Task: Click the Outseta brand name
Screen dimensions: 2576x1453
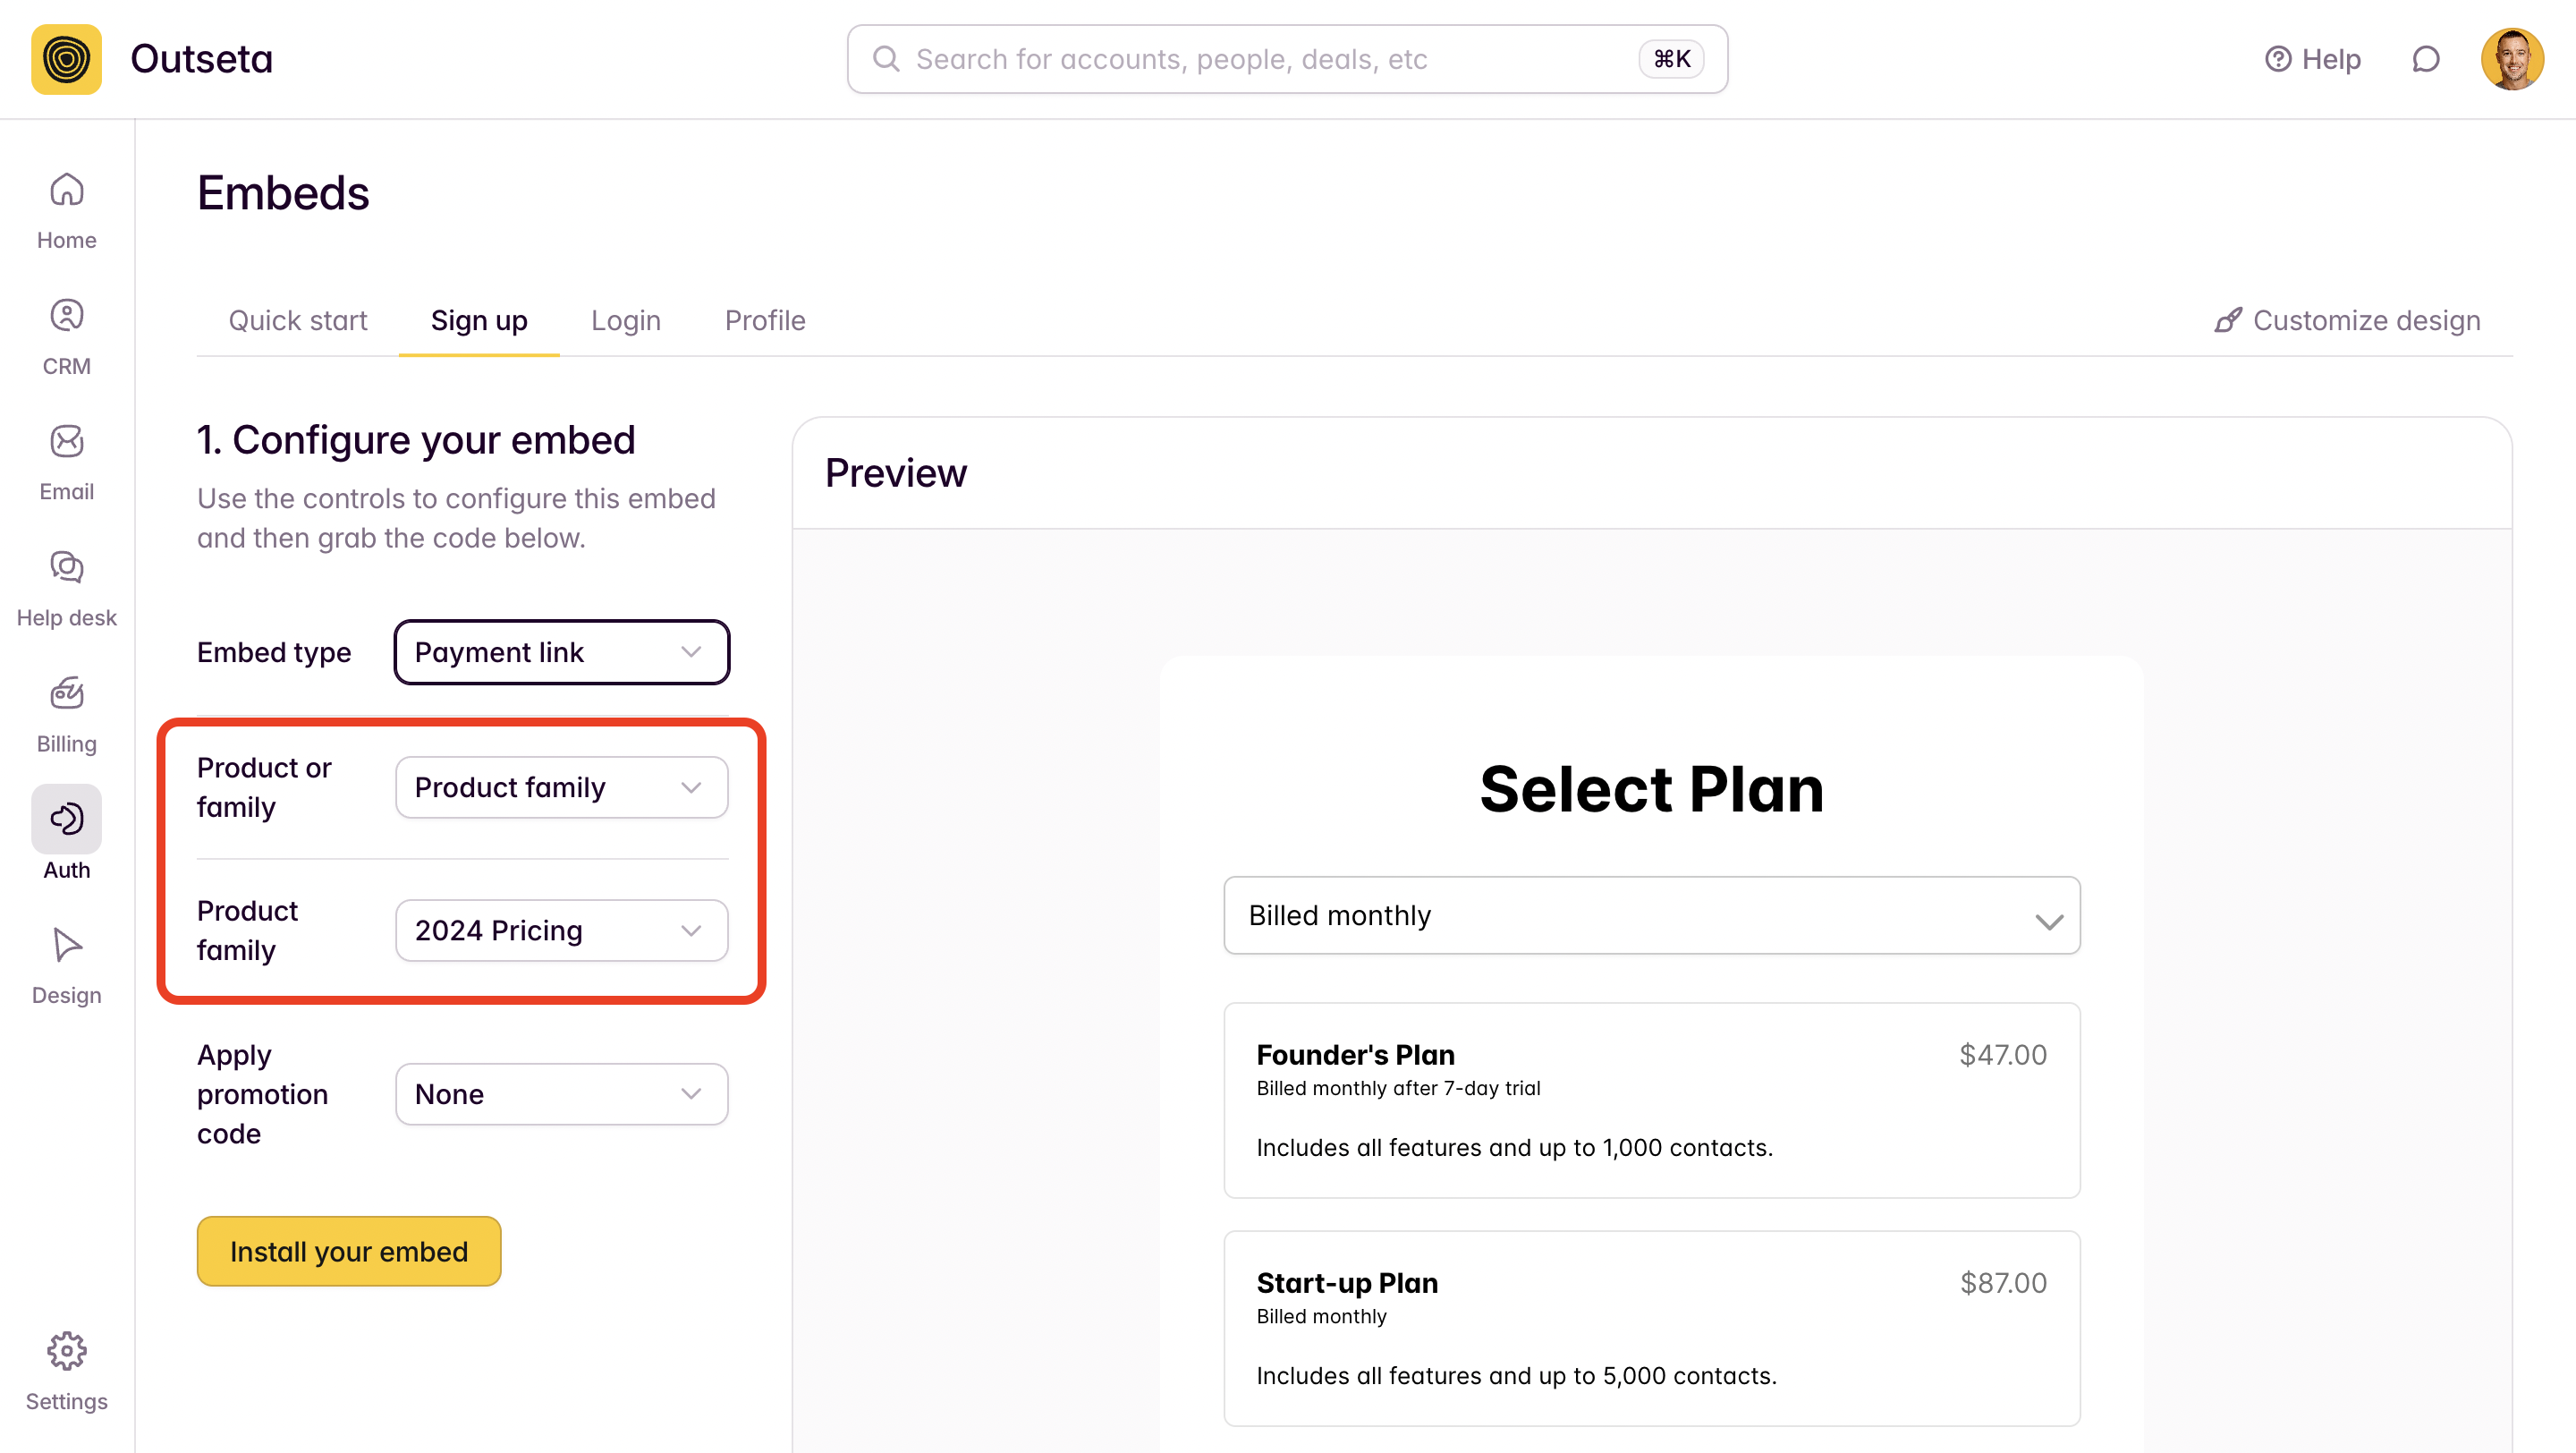Action: tap(201, 59)
